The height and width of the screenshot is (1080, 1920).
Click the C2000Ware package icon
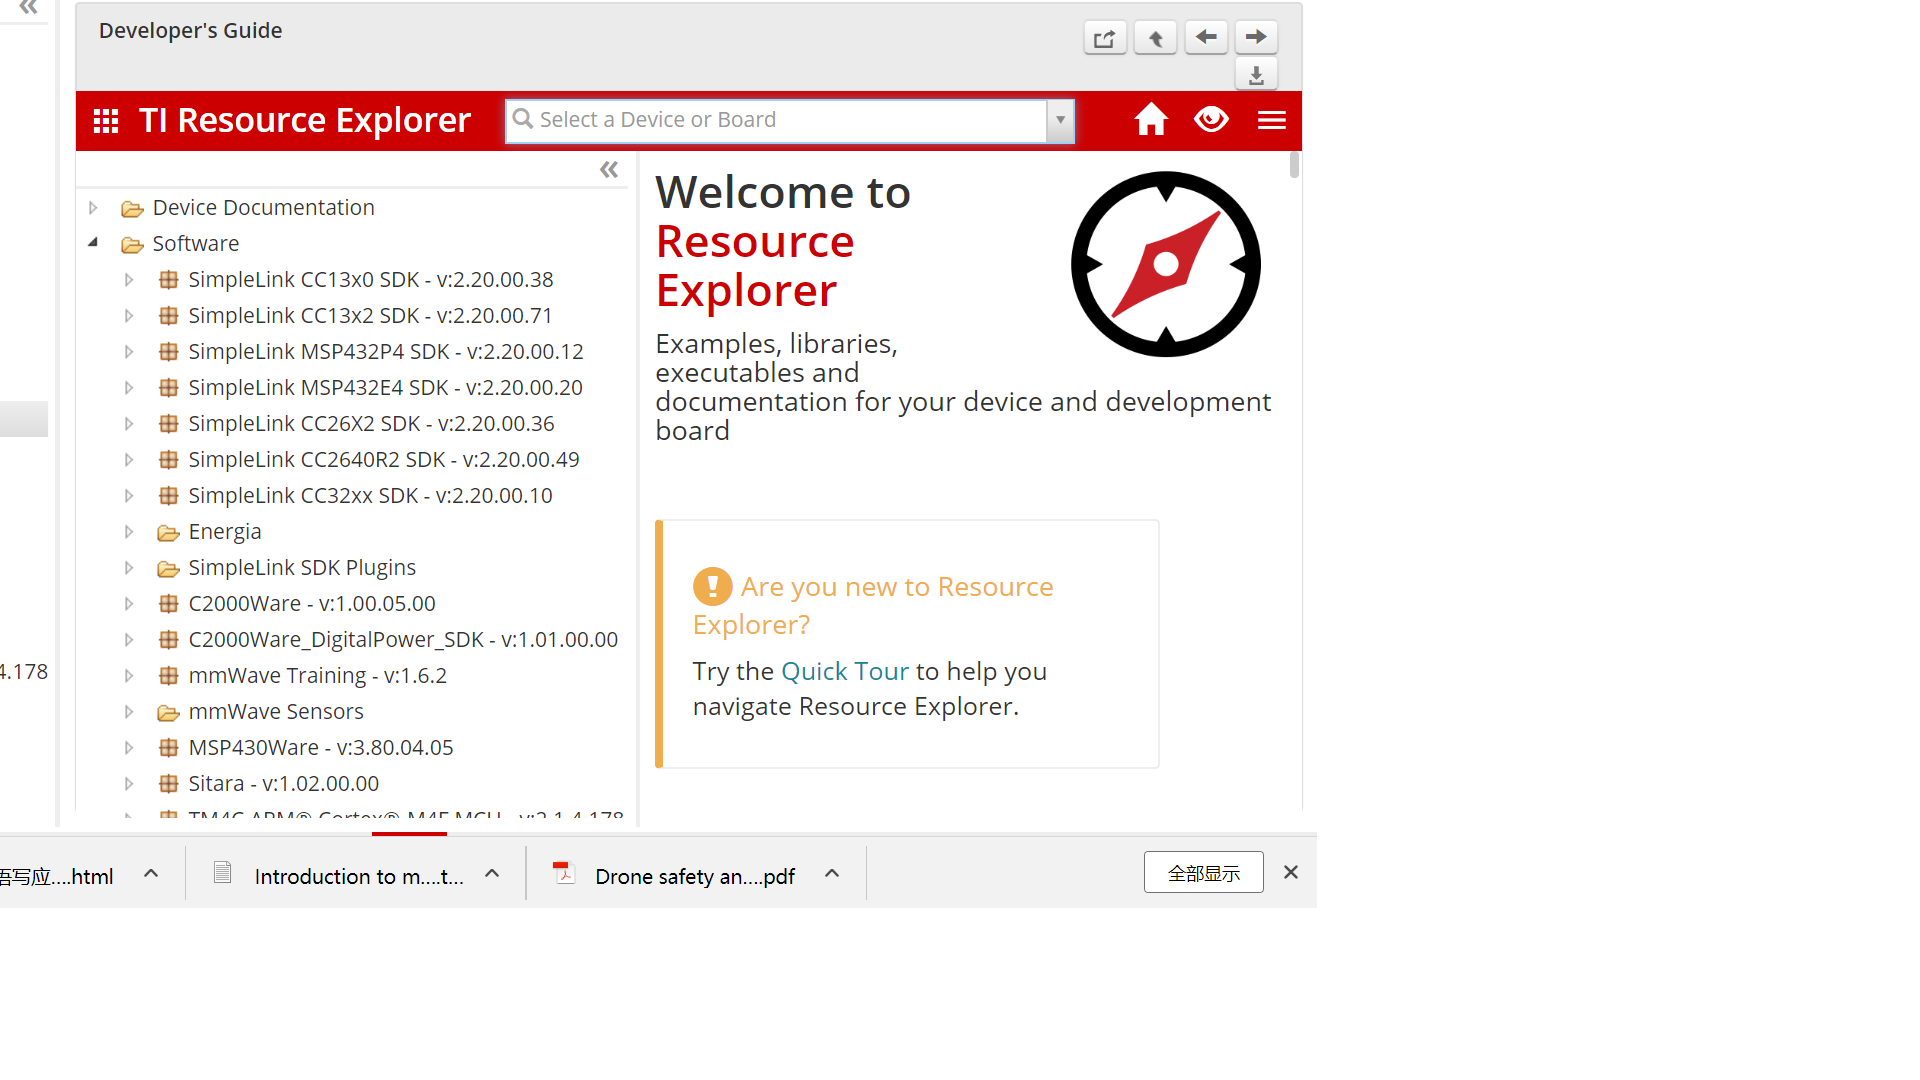pos(169,604)
